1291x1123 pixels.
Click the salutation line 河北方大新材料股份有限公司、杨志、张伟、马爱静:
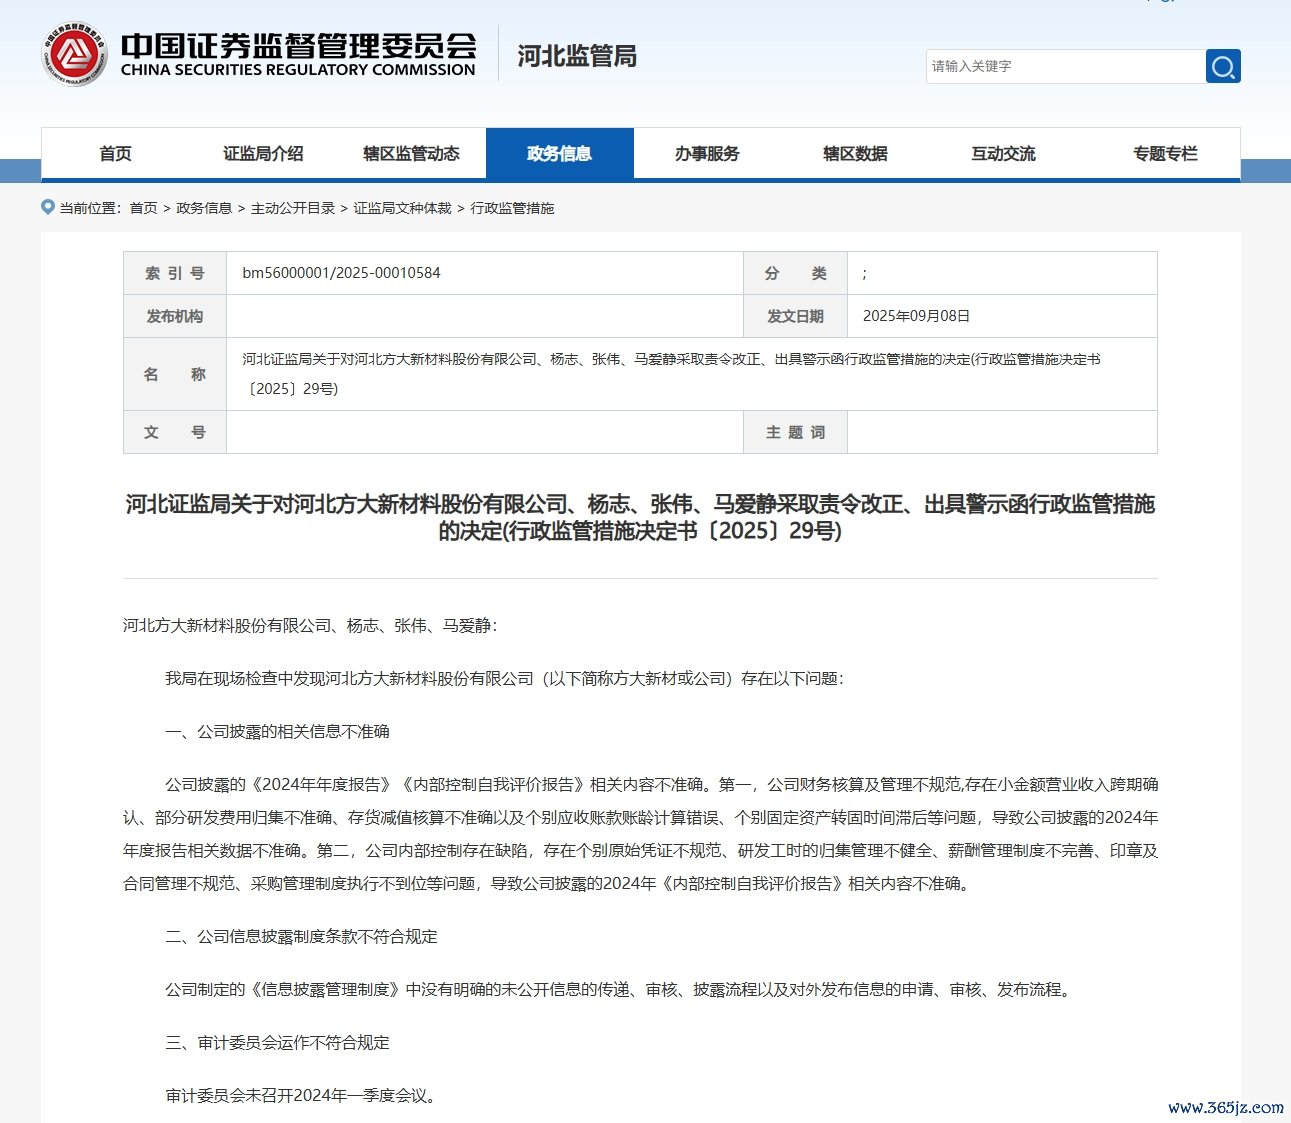tap(310, 625)
